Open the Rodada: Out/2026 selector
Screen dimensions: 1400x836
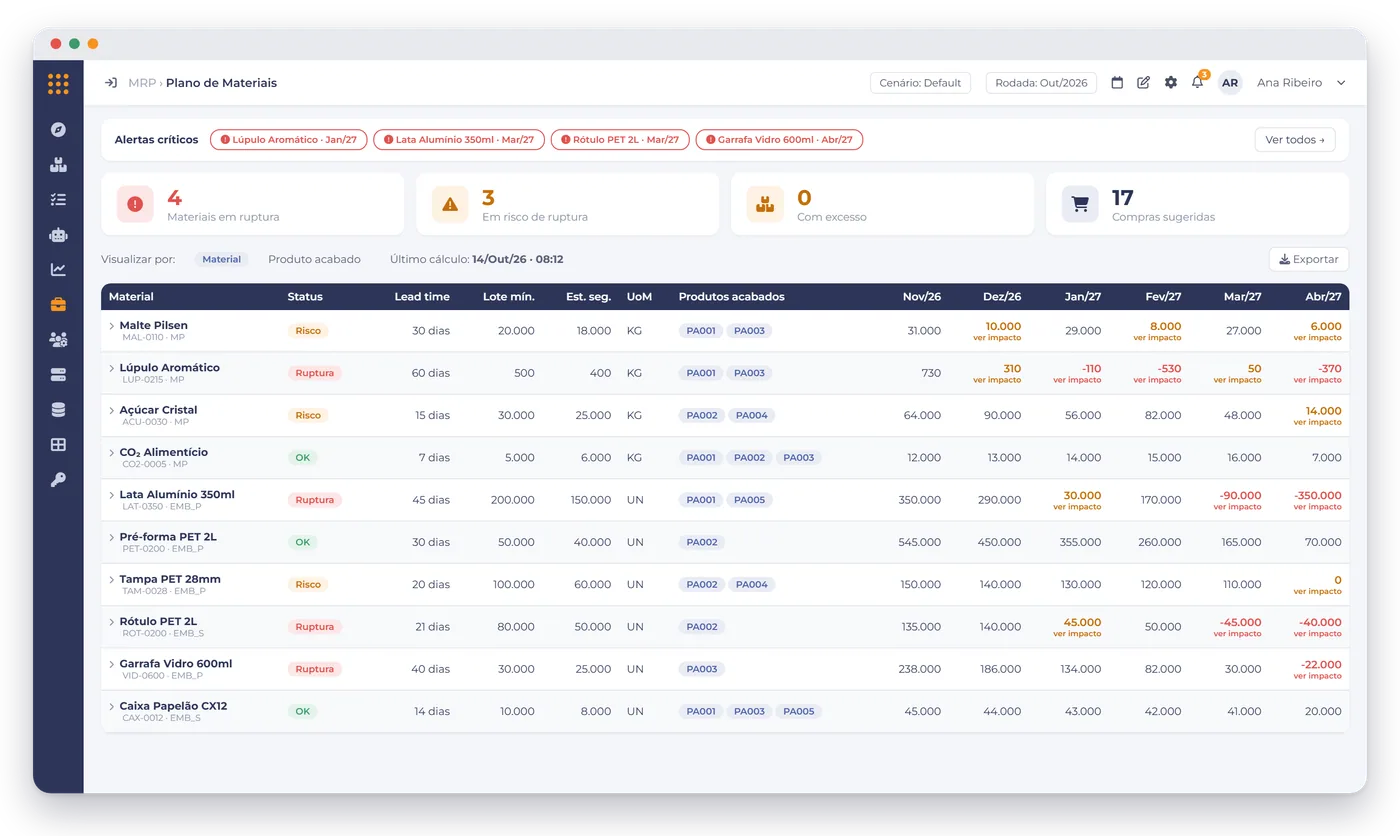point(1041,83)
